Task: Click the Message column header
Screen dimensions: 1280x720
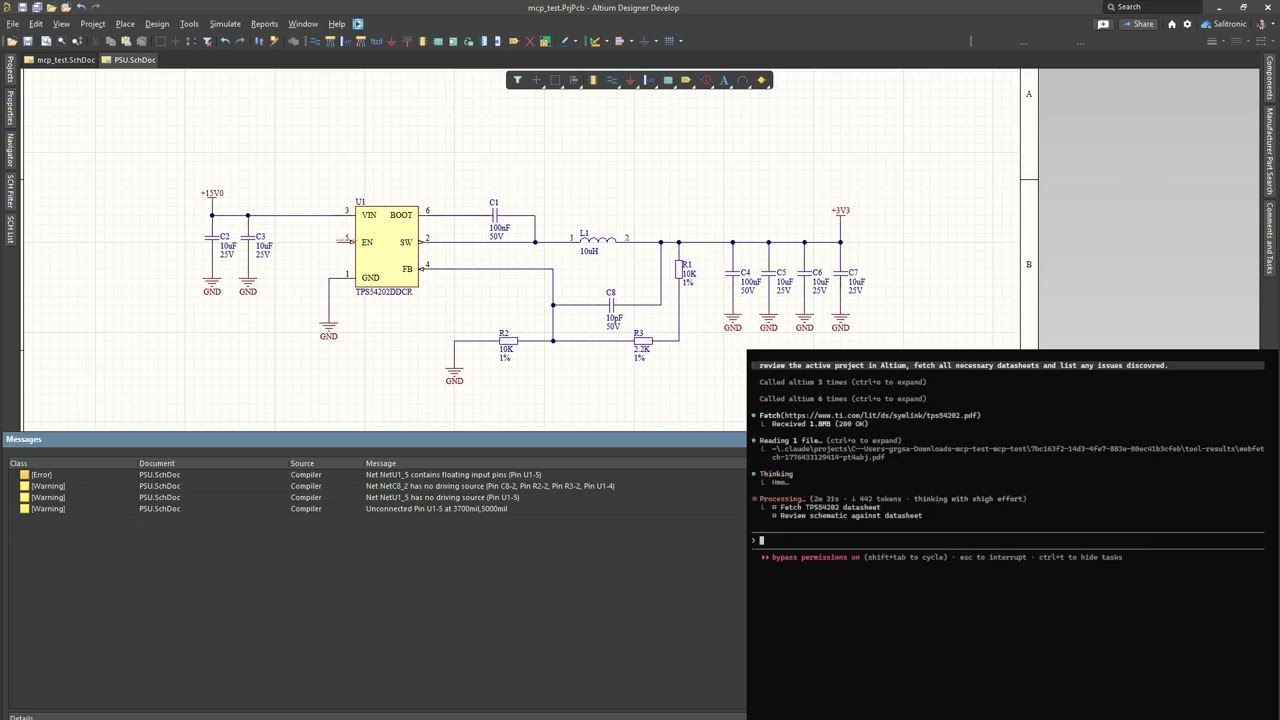Action: click(x=380, y=463)
